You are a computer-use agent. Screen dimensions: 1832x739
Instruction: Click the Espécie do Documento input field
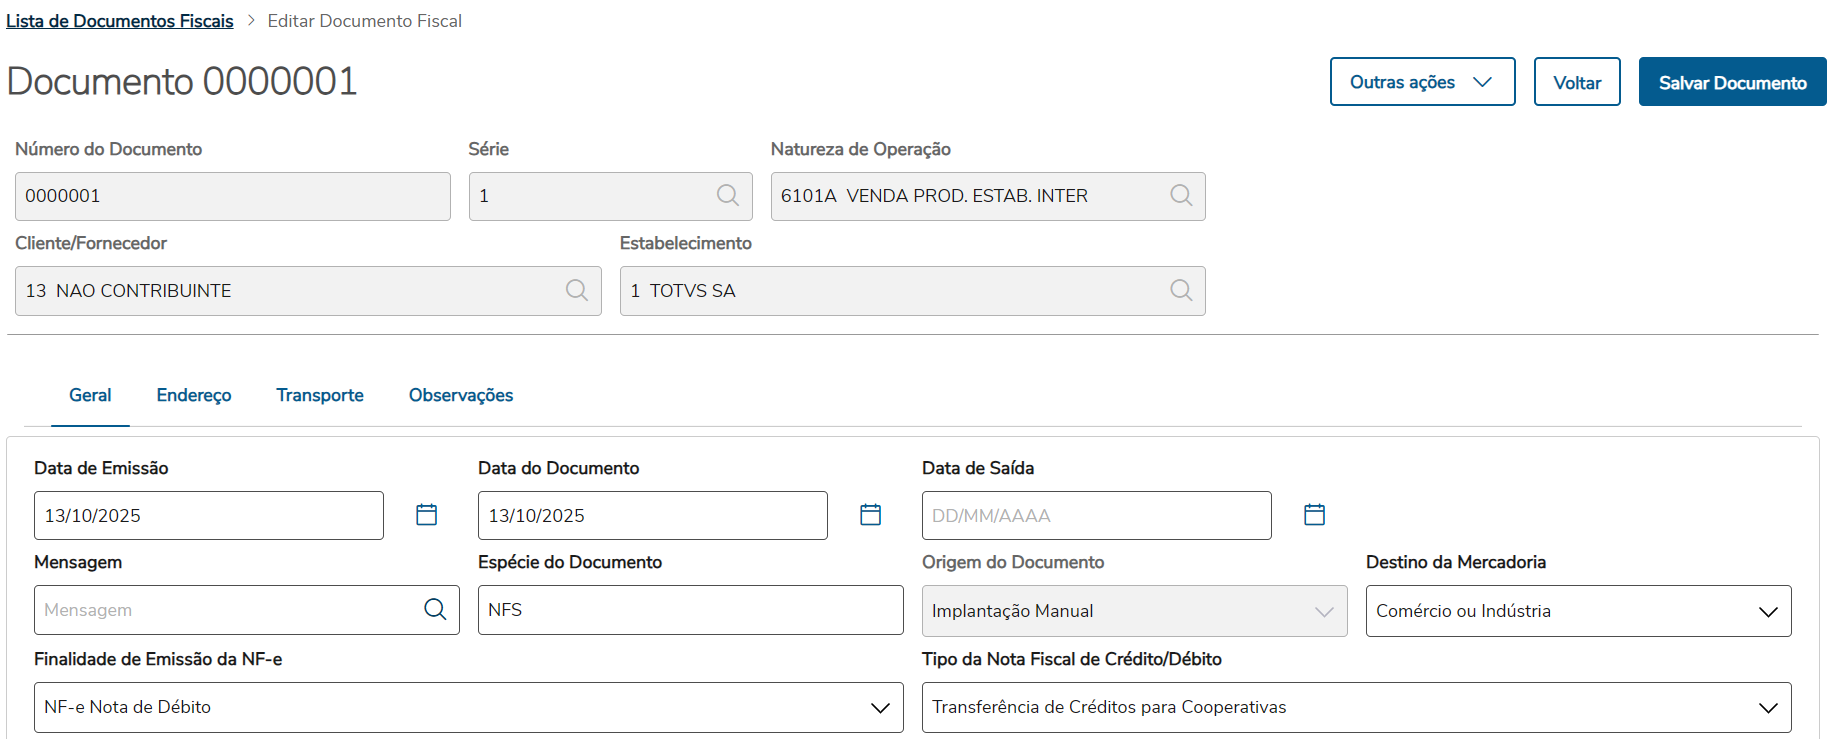point(690,610)
